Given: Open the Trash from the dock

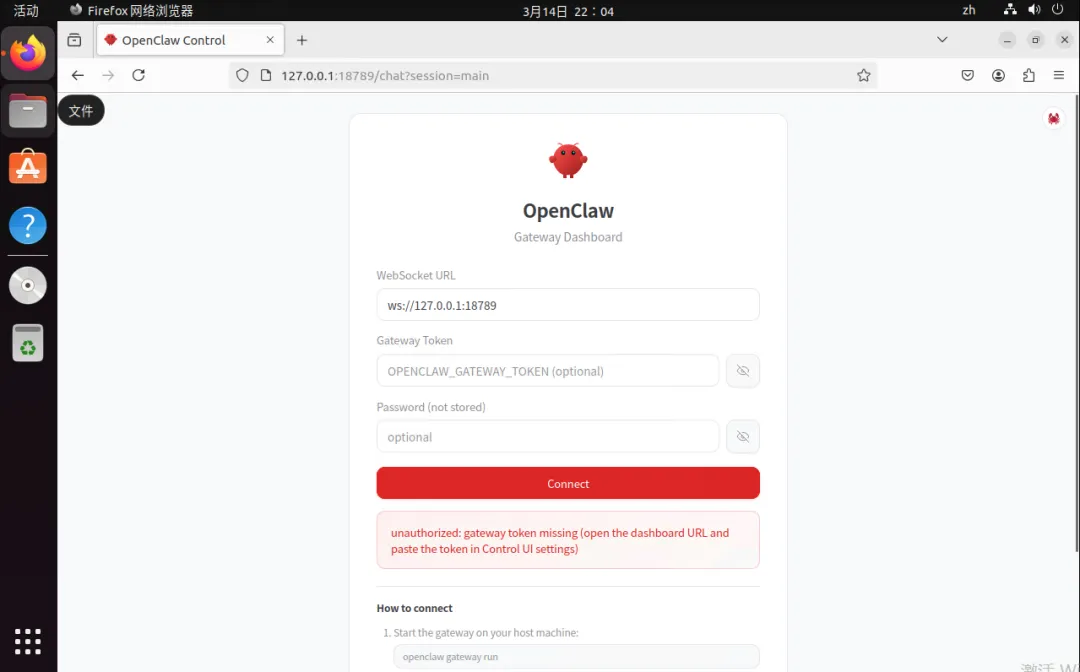Looking at the screenshot, I should (x=28, y=343).
